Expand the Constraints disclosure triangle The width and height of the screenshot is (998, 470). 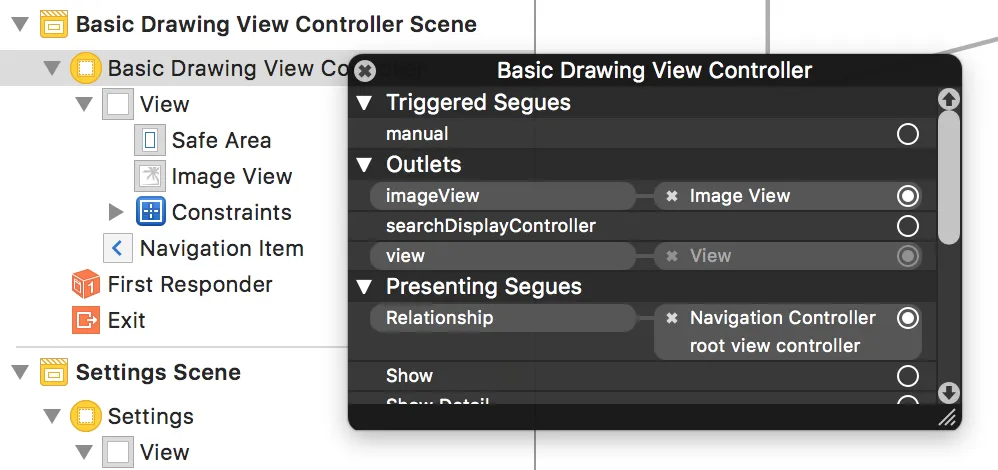click(x=116, y=212)
